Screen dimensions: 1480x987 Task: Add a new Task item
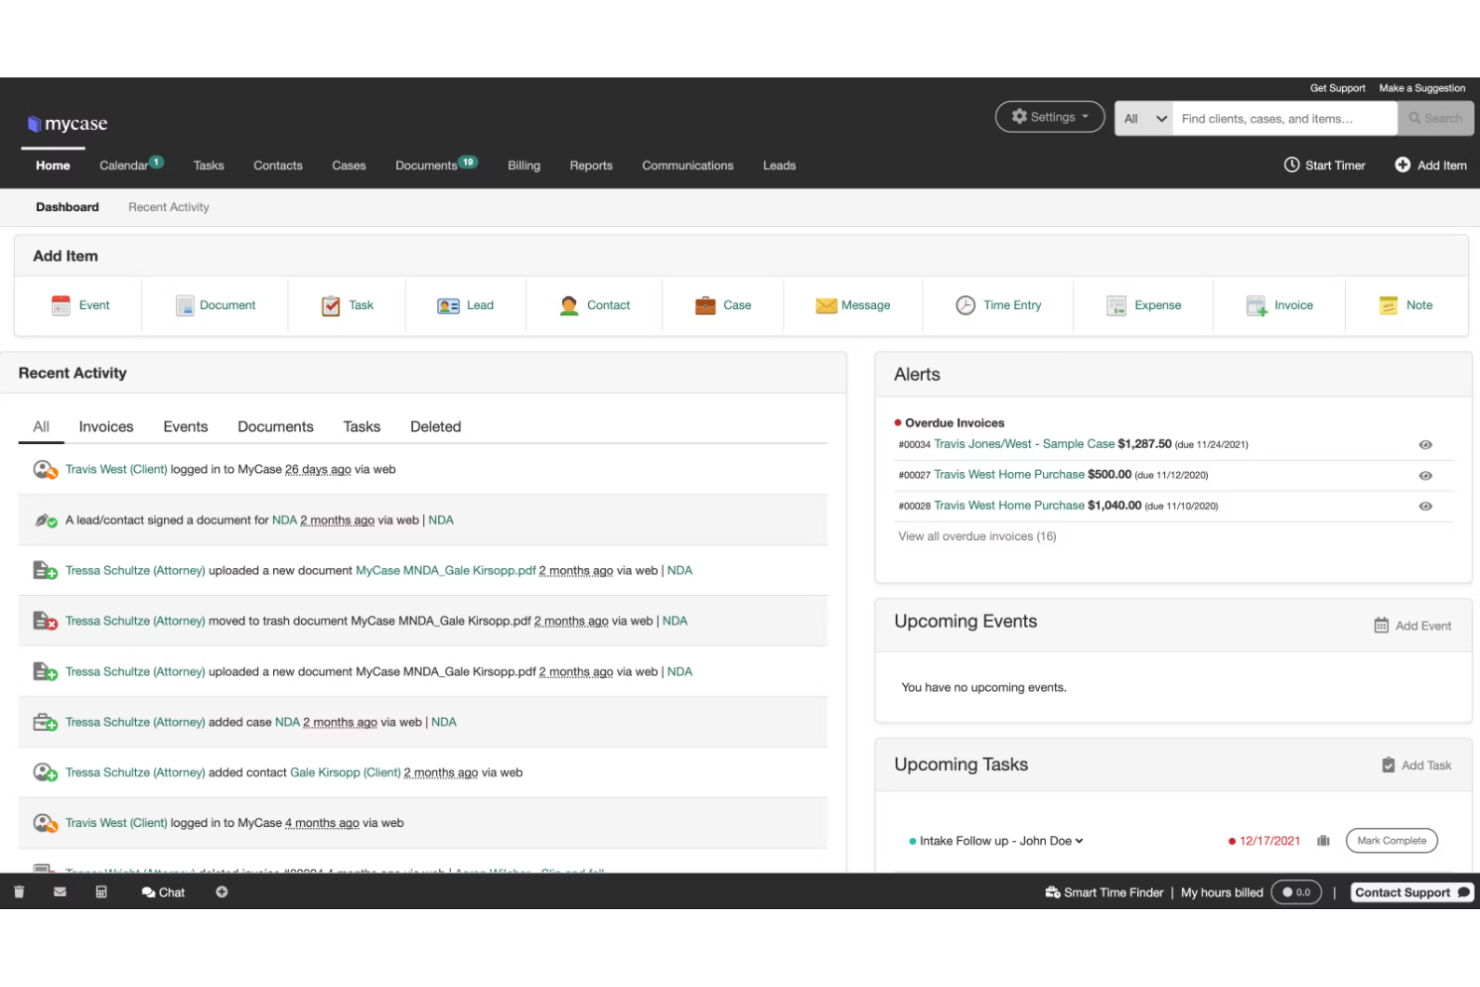[x=347, y=306]
